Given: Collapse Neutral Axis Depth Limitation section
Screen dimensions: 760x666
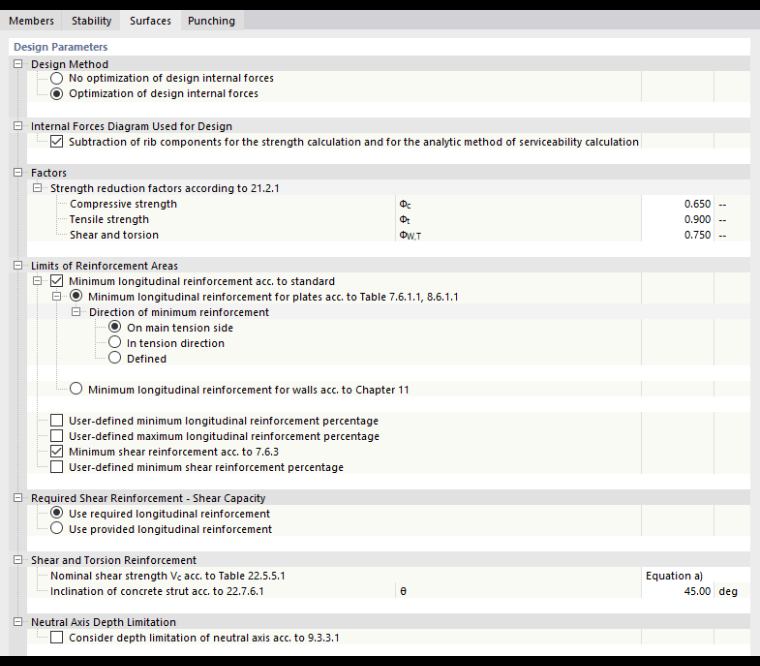Looking at the screenshot, I should (x=18, y=622).
